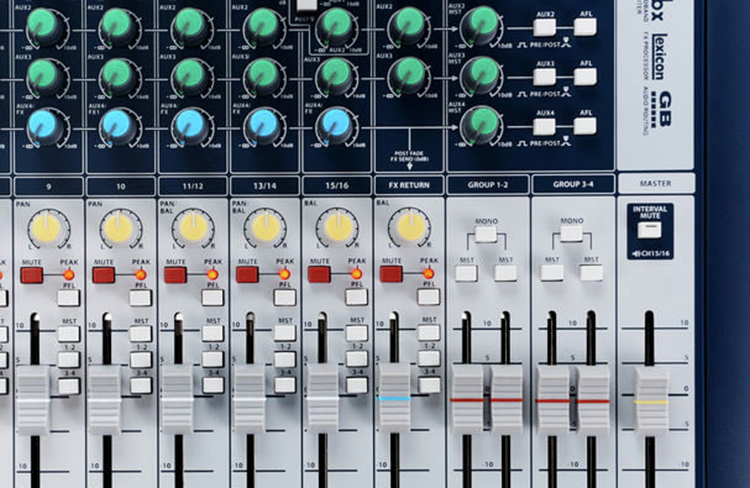Mute channel 13/14
The width and height of the screenshot is (750, 488).
(x=247, y=275)
